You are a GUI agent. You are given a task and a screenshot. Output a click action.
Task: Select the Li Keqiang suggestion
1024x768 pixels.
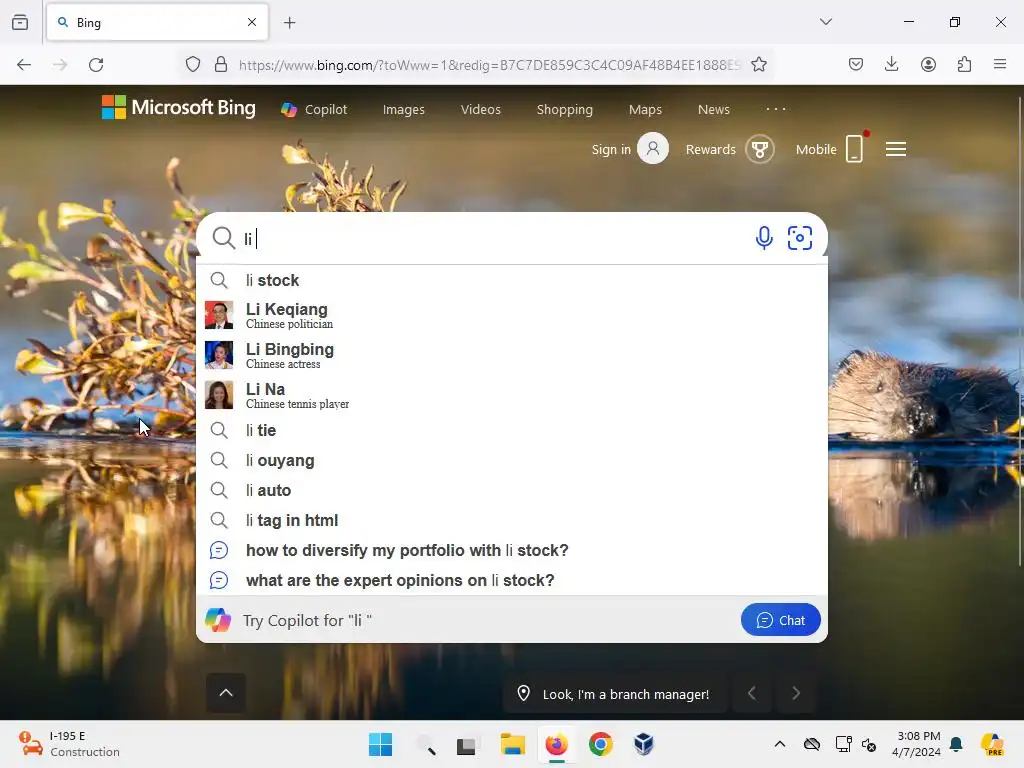(511, 315)
